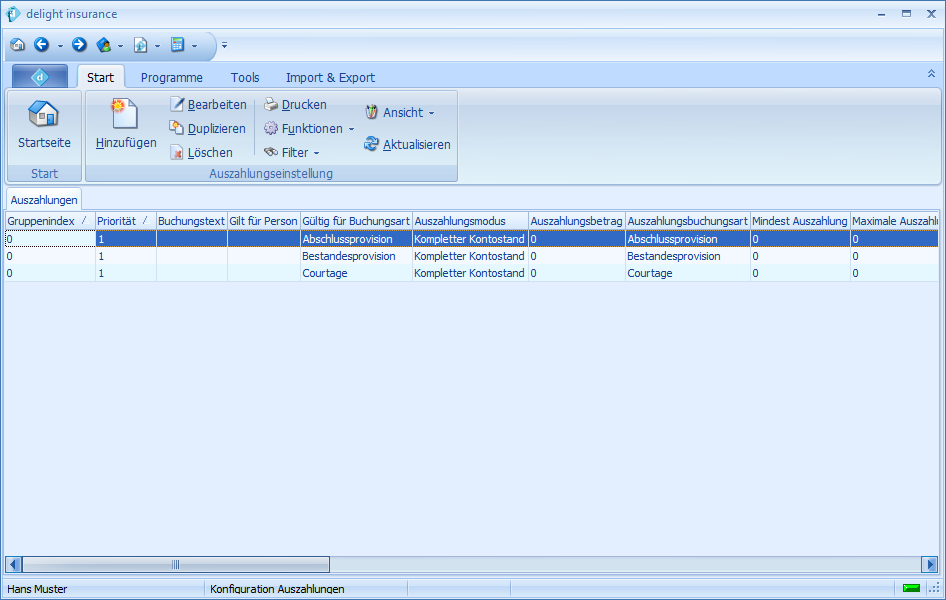Refresh the list with Aktualisieren

pos(407,145)
